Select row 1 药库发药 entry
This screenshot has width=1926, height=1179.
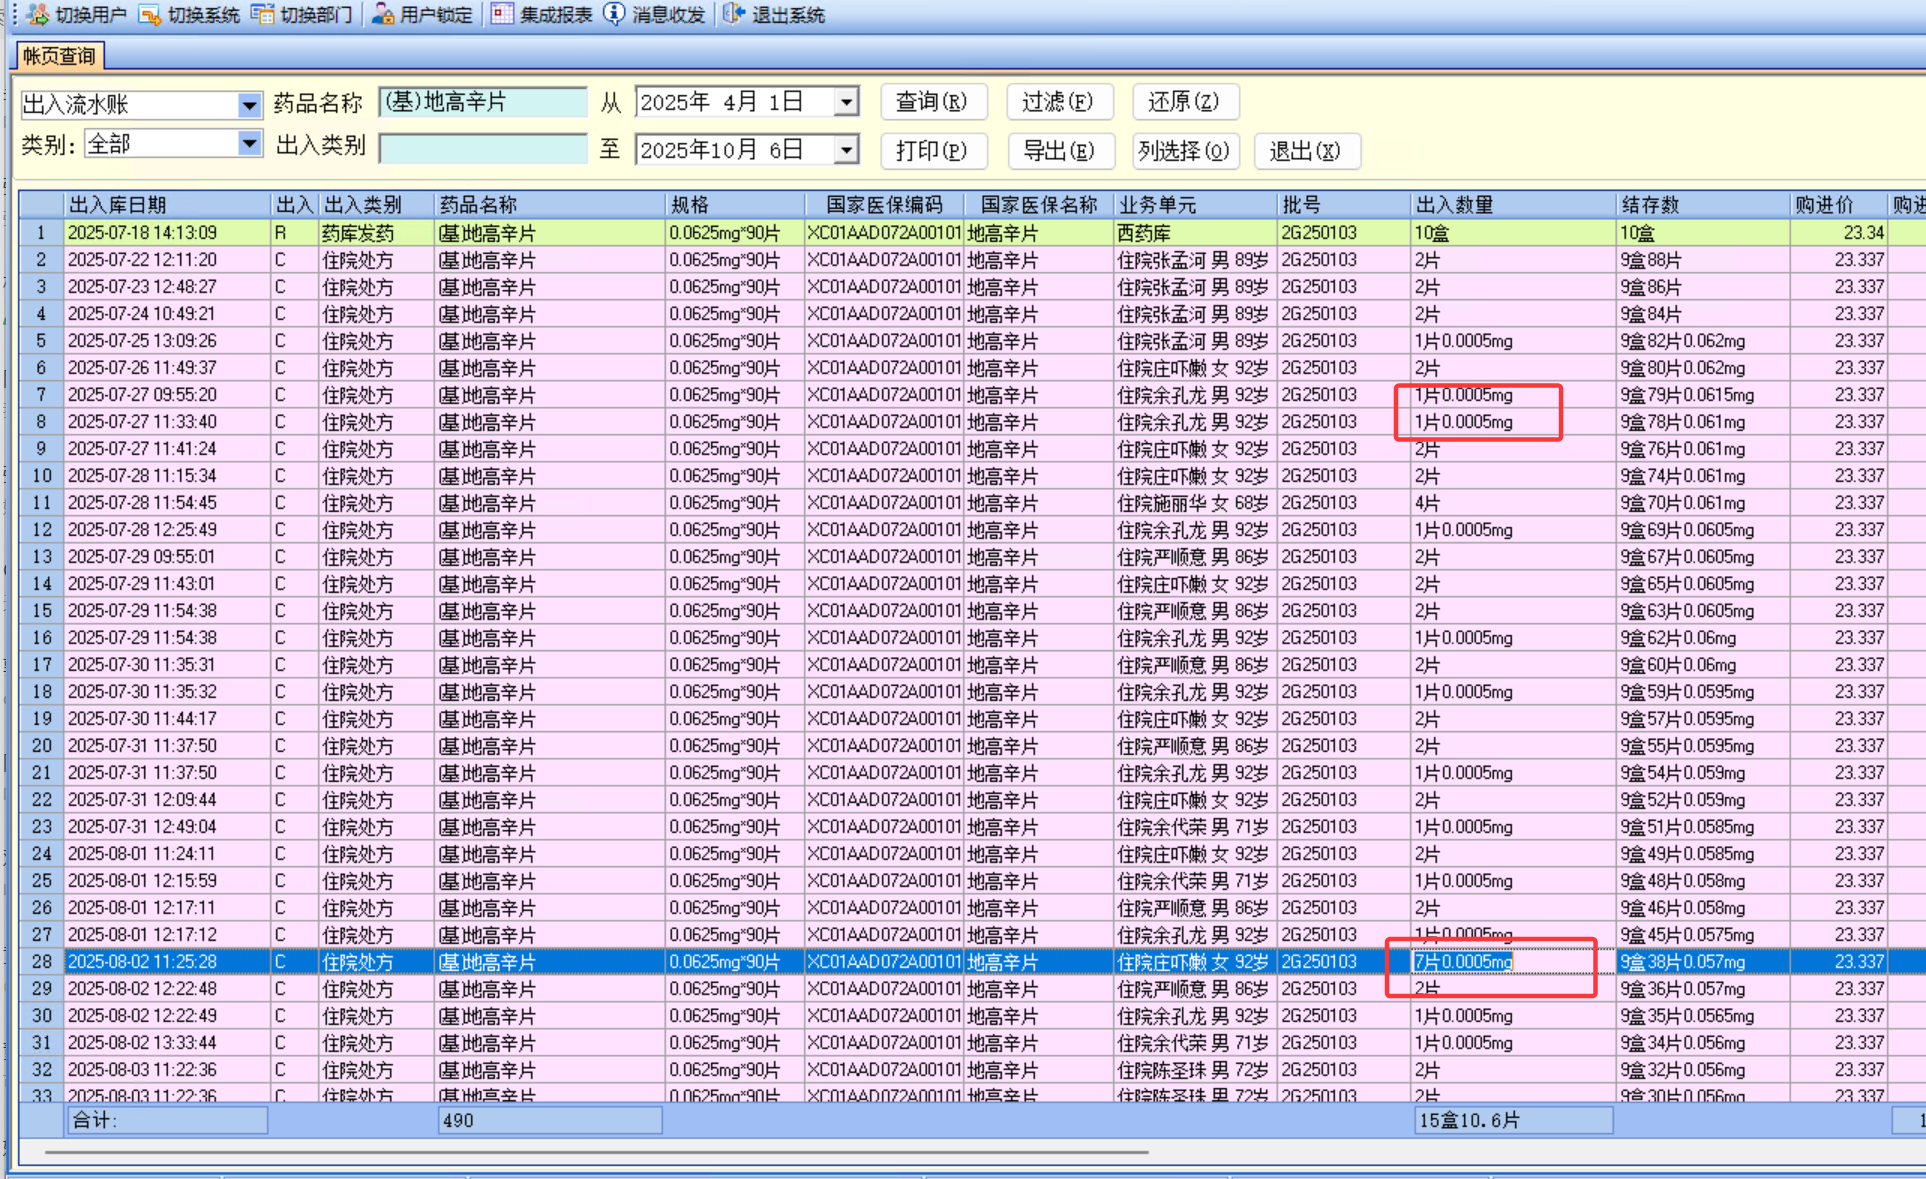tap(357, 233)
